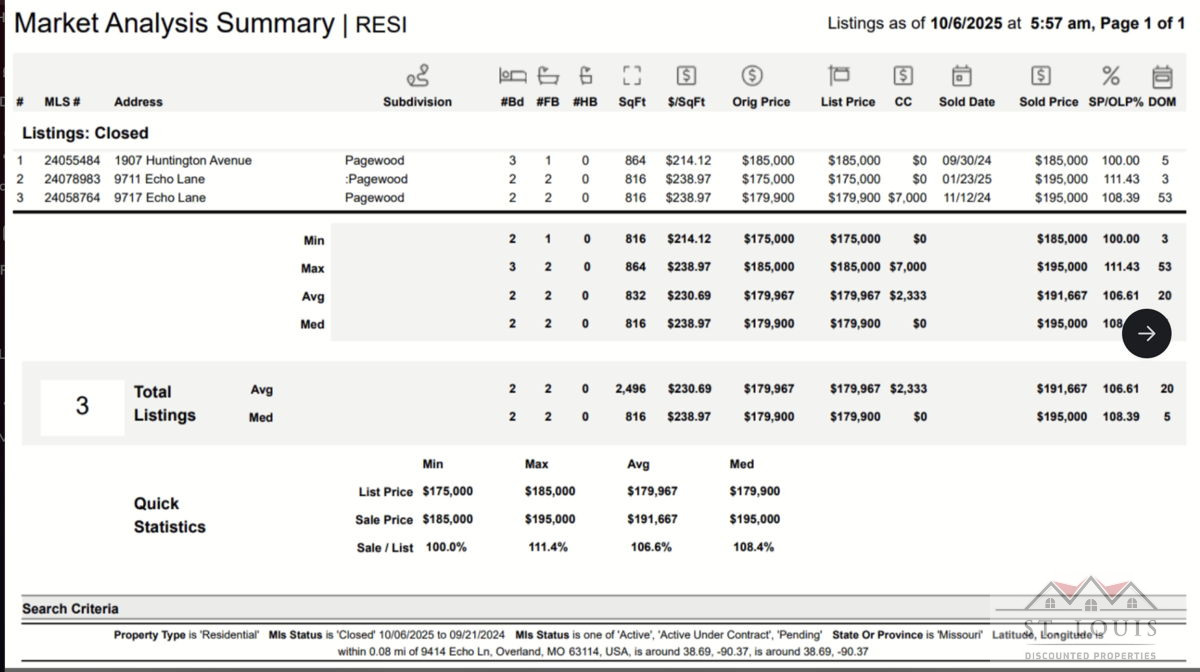
Task: Click the Sold Date calendar icon
Action: [961, 76]
